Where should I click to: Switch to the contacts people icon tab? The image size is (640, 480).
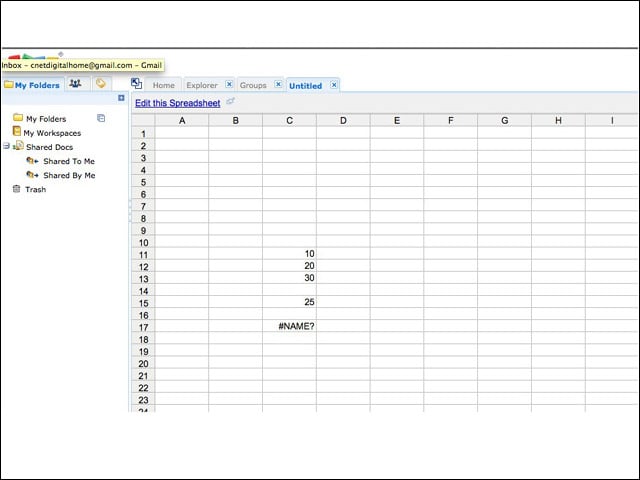point(76,83)
